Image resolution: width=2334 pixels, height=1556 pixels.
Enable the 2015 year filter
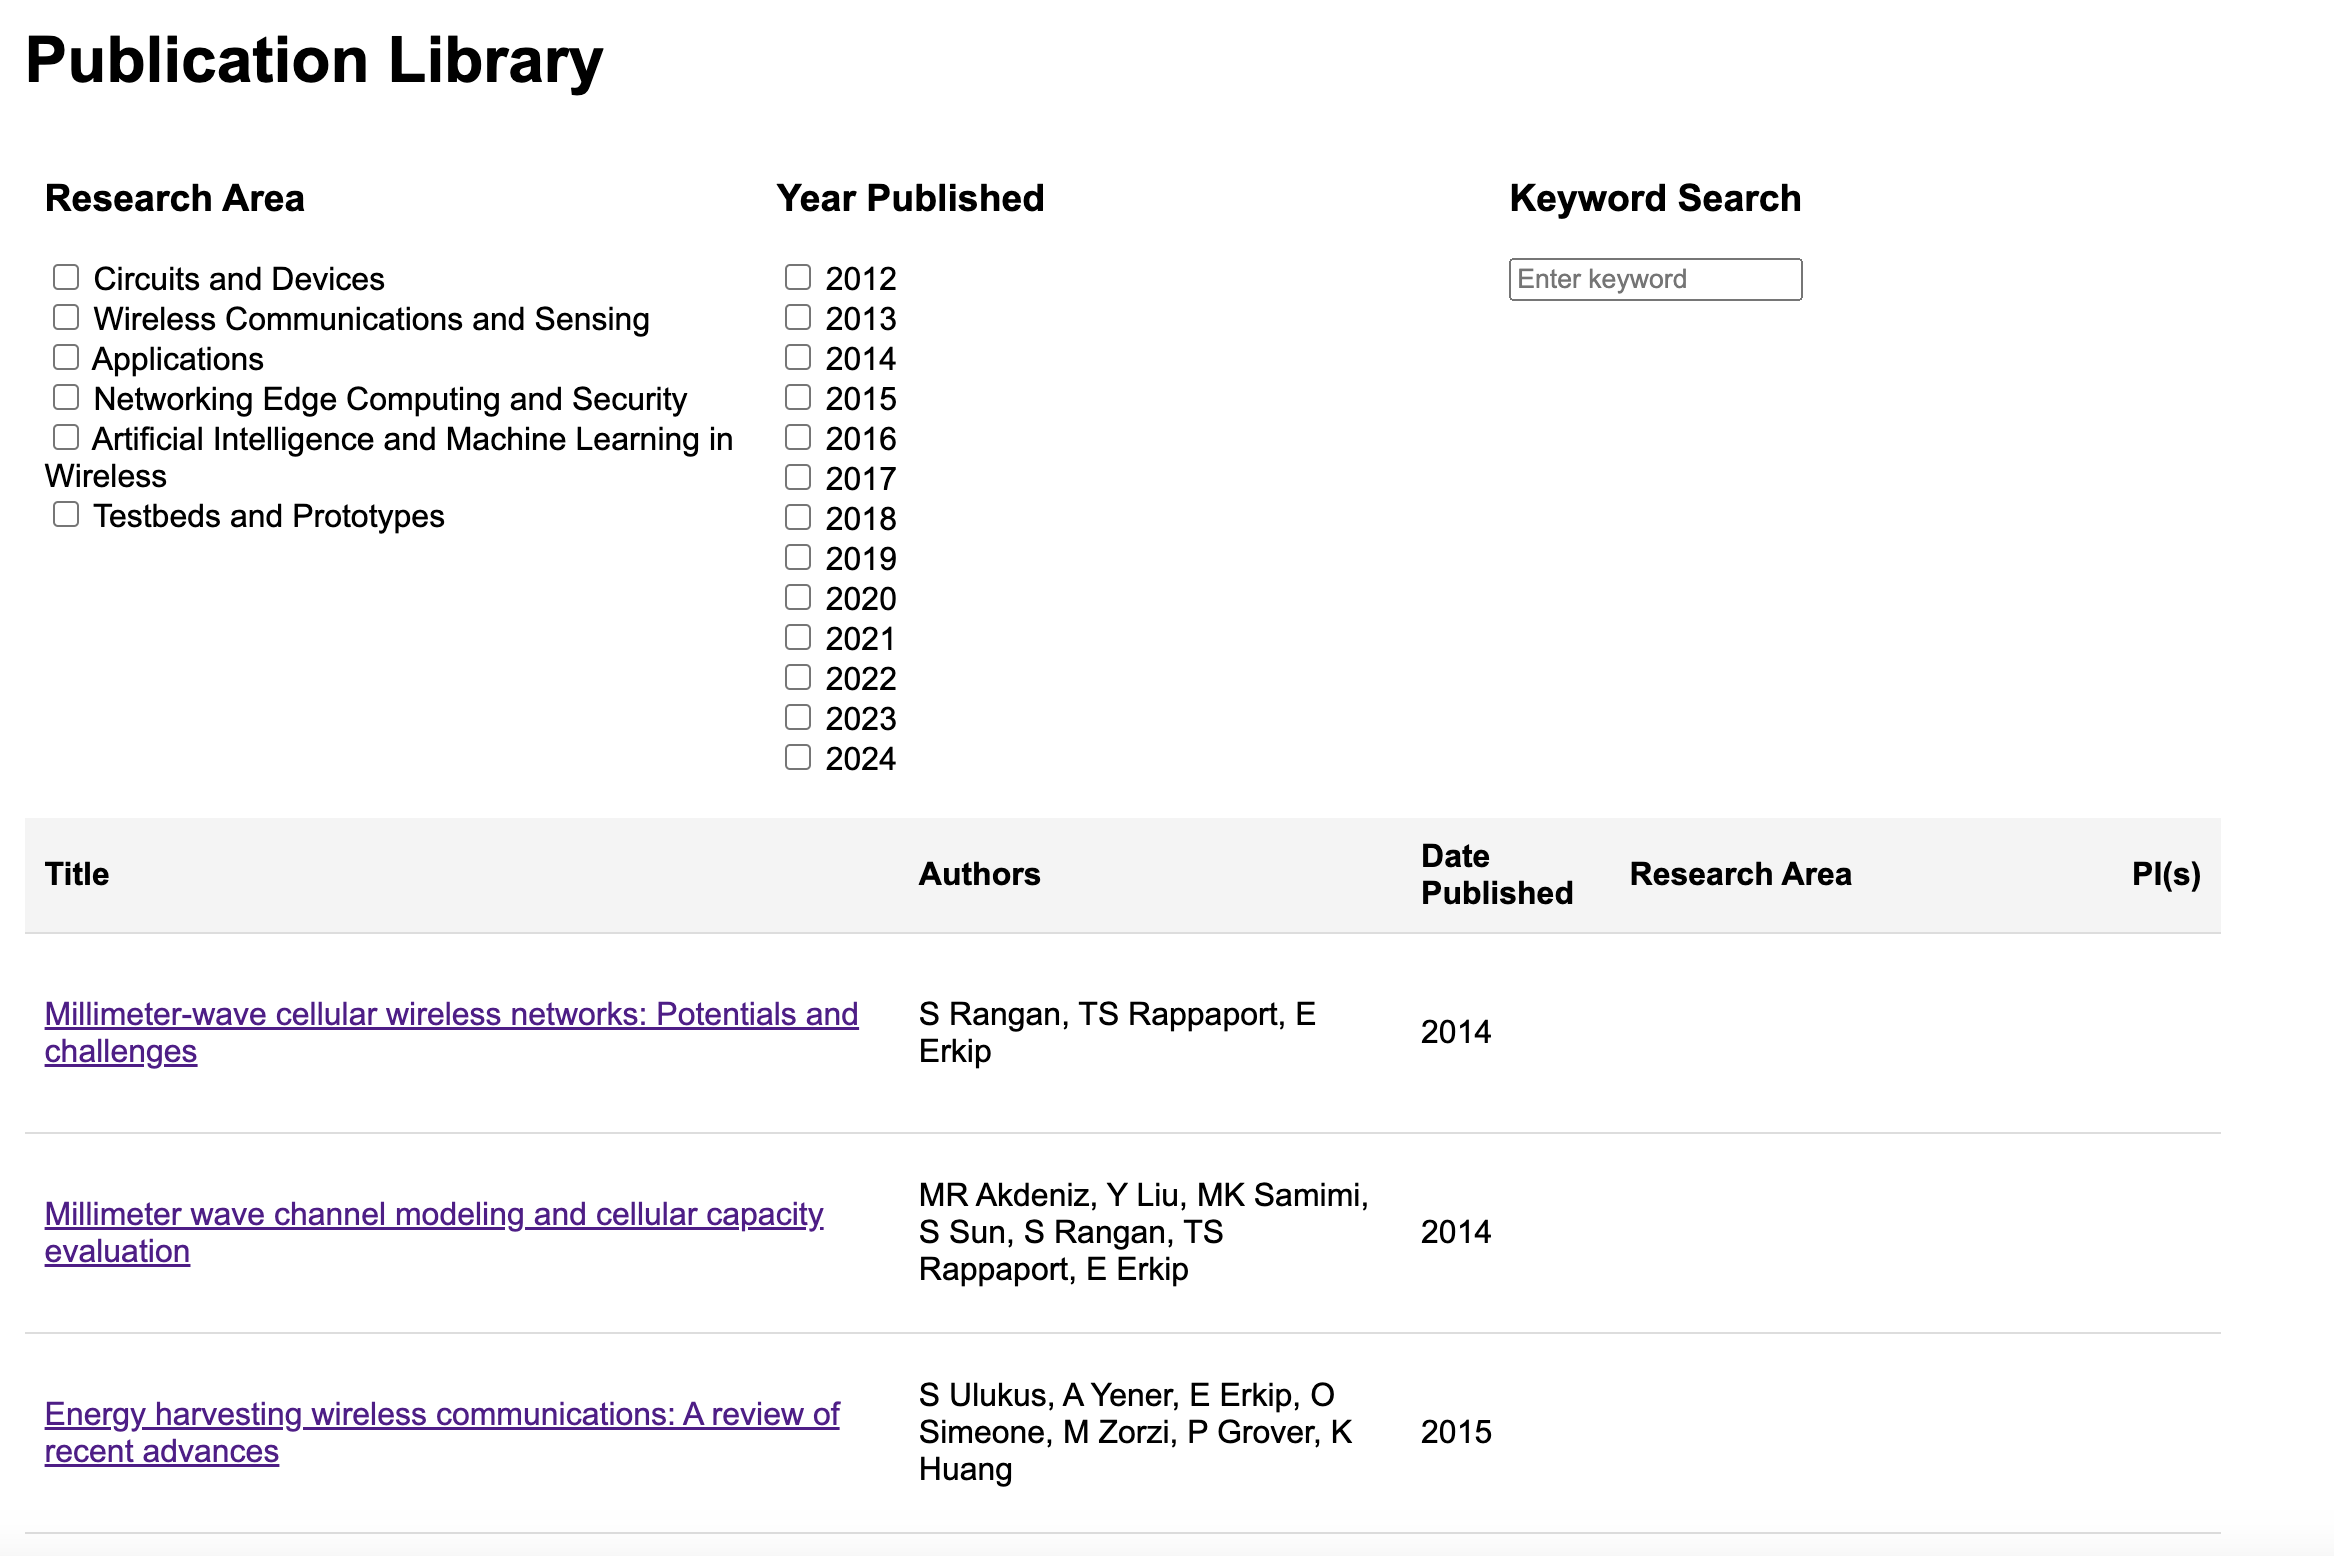(798, 397)
